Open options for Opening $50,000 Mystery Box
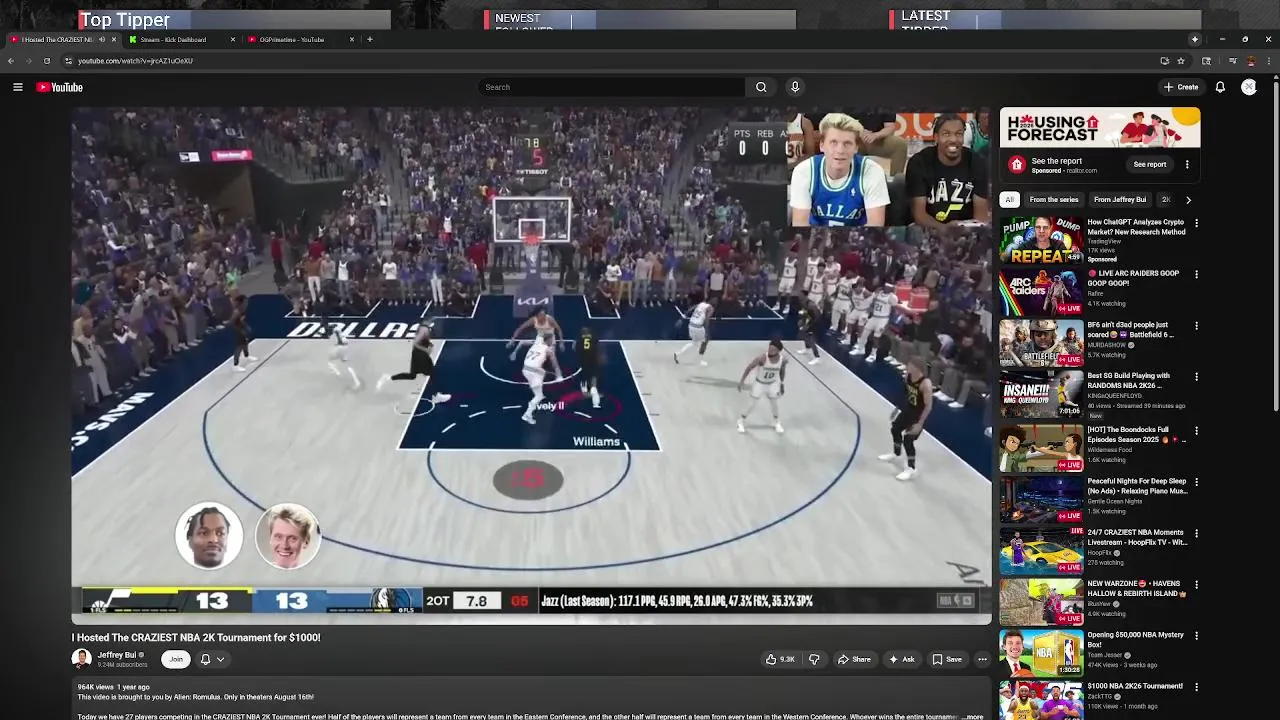1280x720 pixels. [x=1196, y=636]
